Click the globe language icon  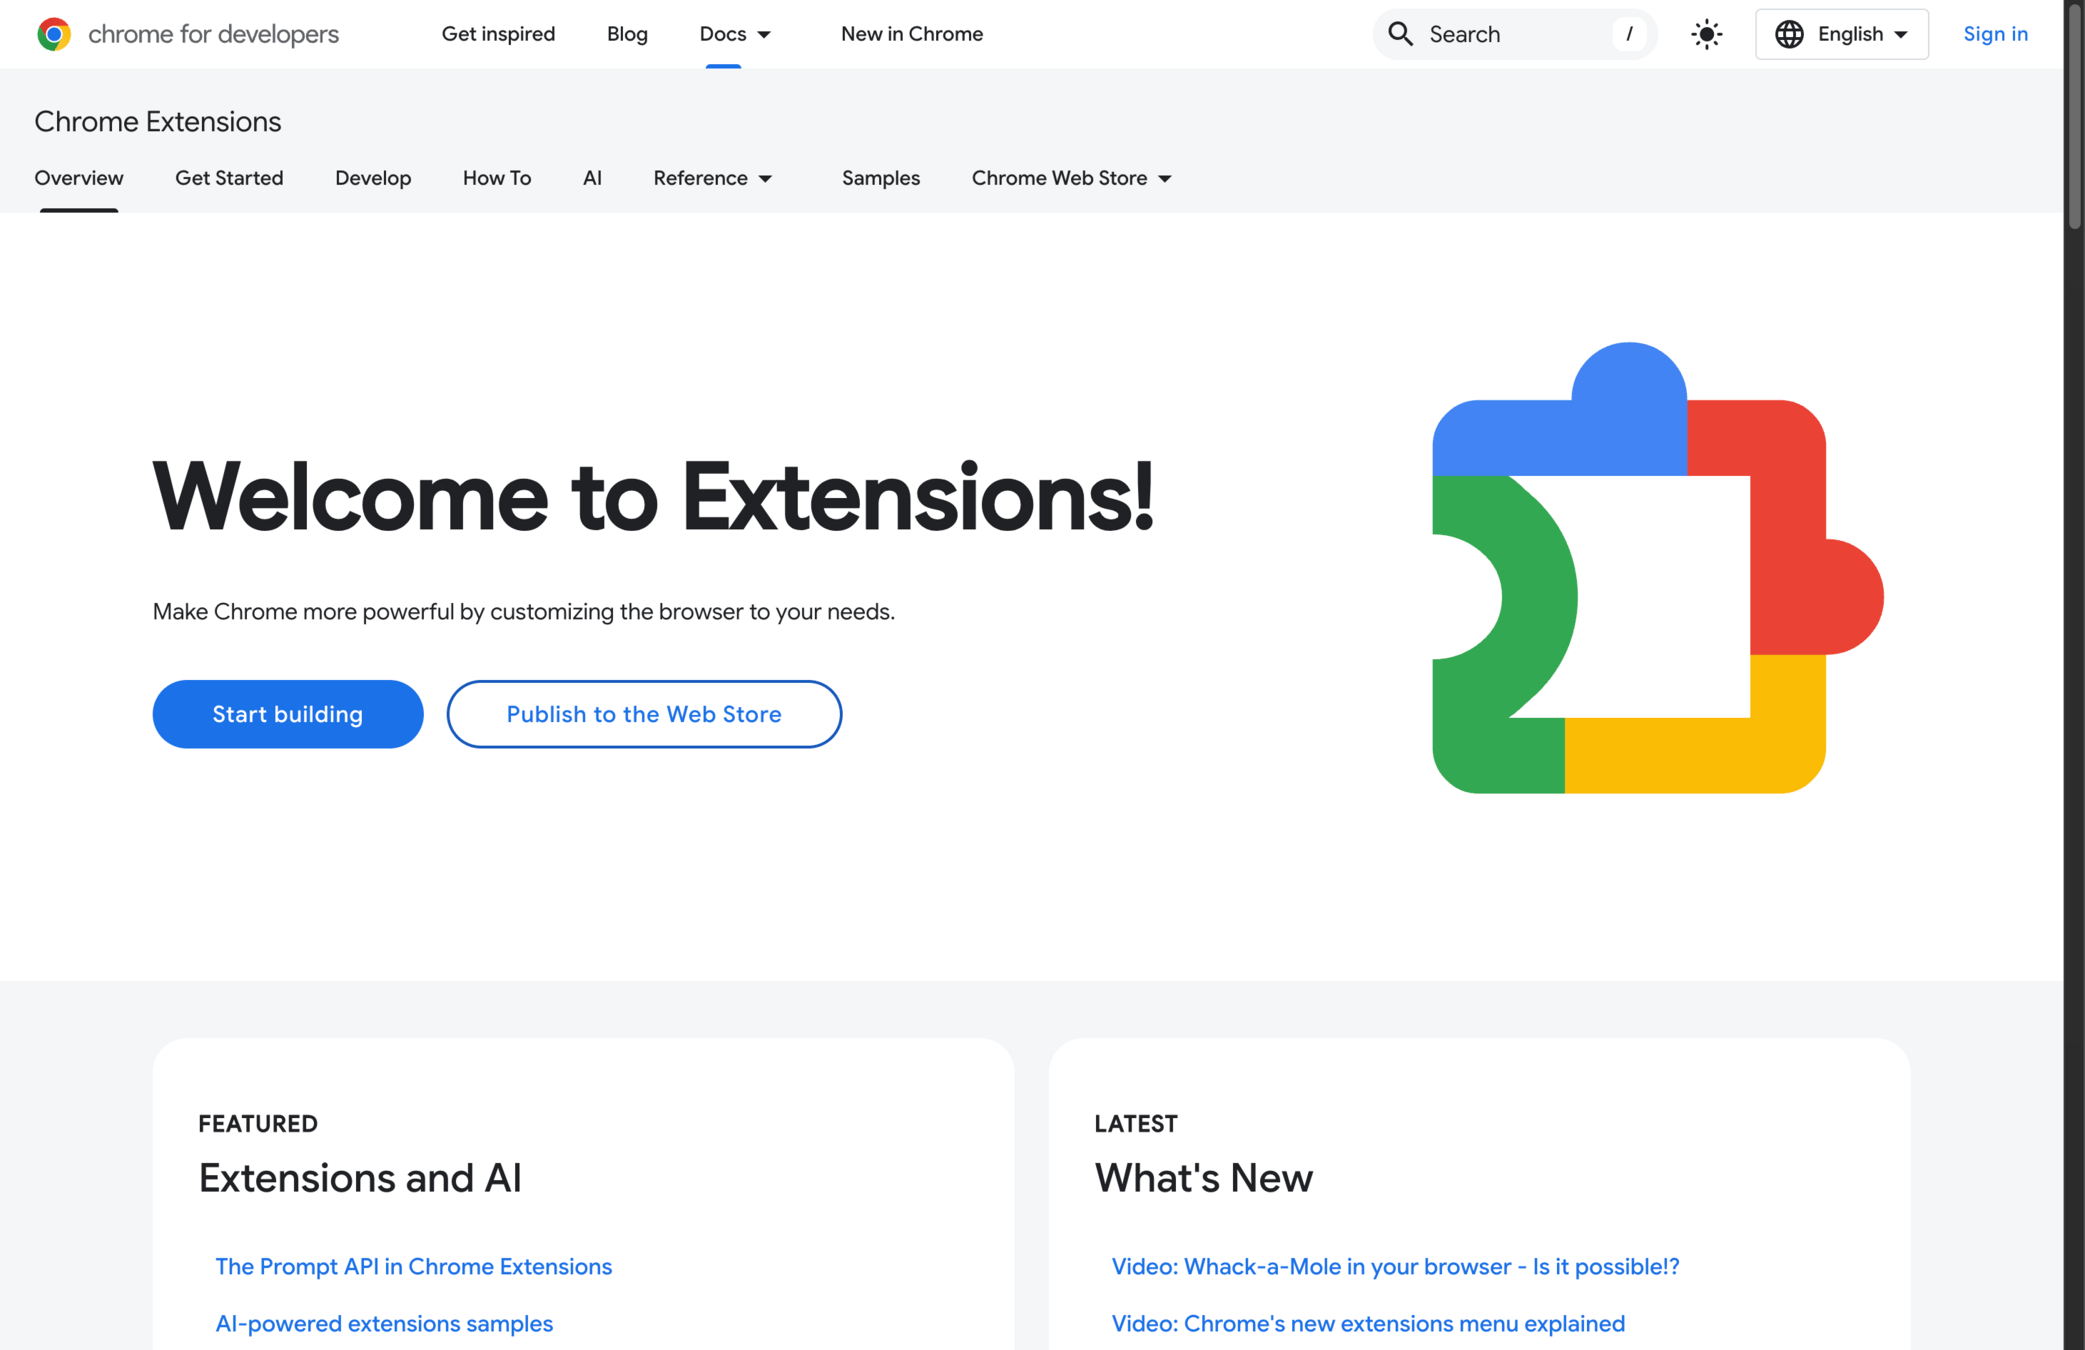coord(1789,34)
